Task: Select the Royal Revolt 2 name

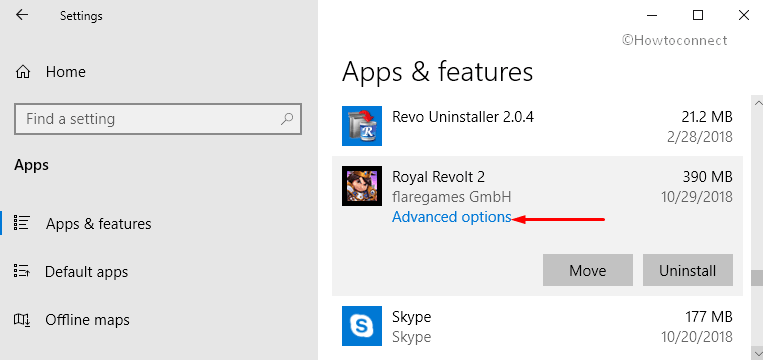Action: tap(438, 176)
